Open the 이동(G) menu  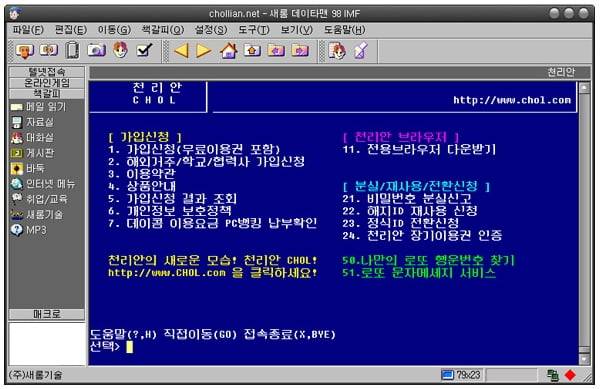point(114,29)
